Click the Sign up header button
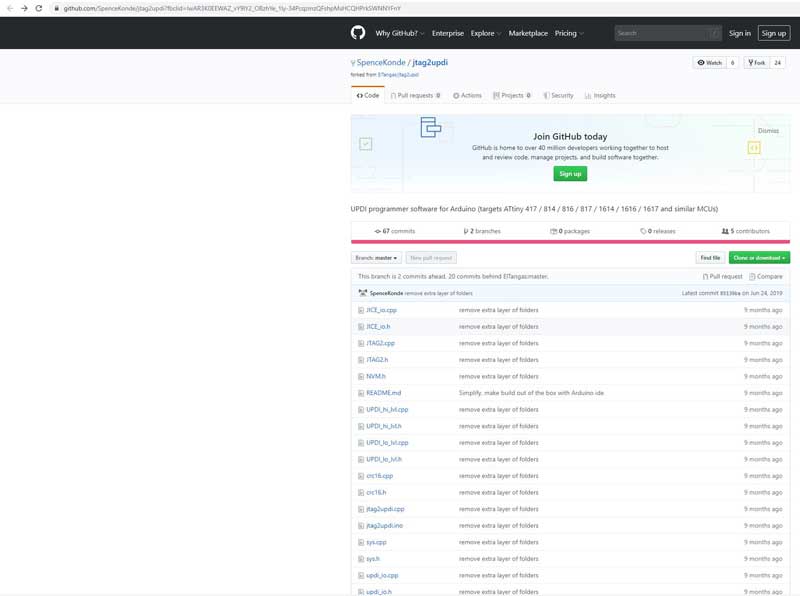Viewport: 800px width, 596px height. [773, 33]
